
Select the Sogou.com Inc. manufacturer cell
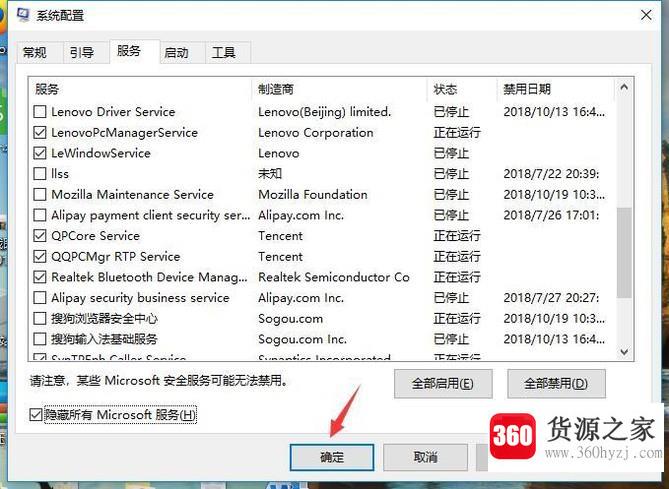tap(302, 339)
